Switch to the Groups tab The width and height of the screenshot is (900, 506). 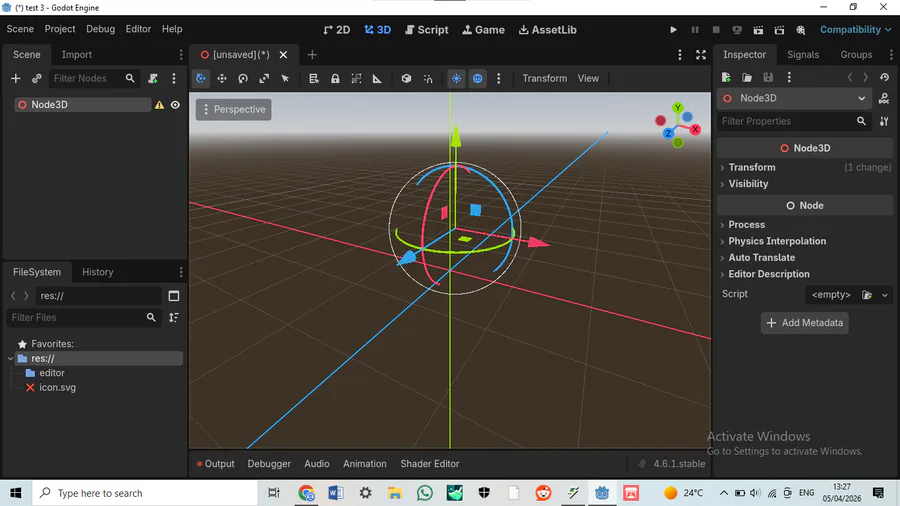point(856,55)
